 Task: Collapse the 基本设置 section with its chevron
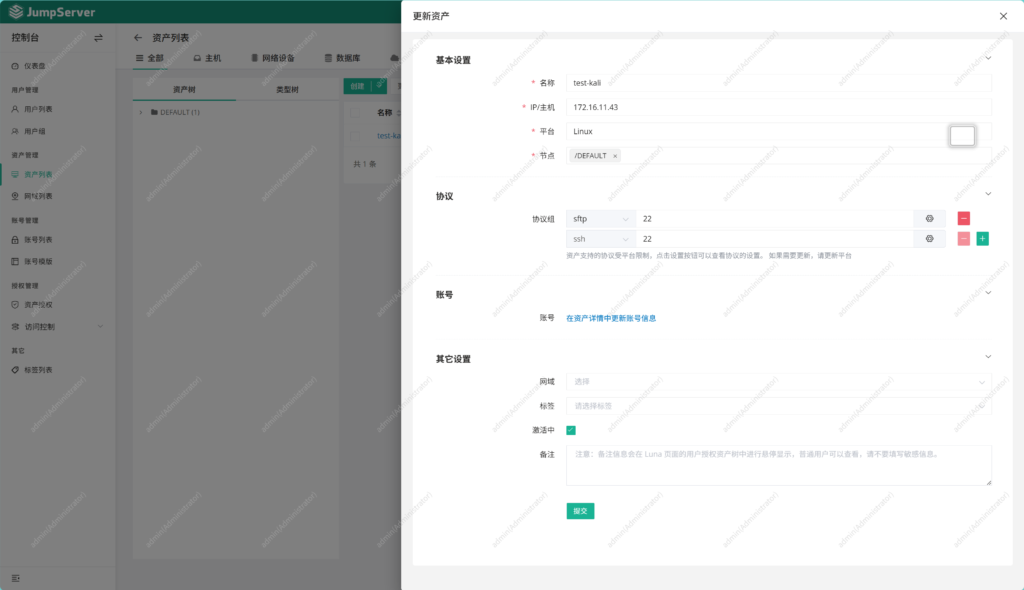pos(987,59)
